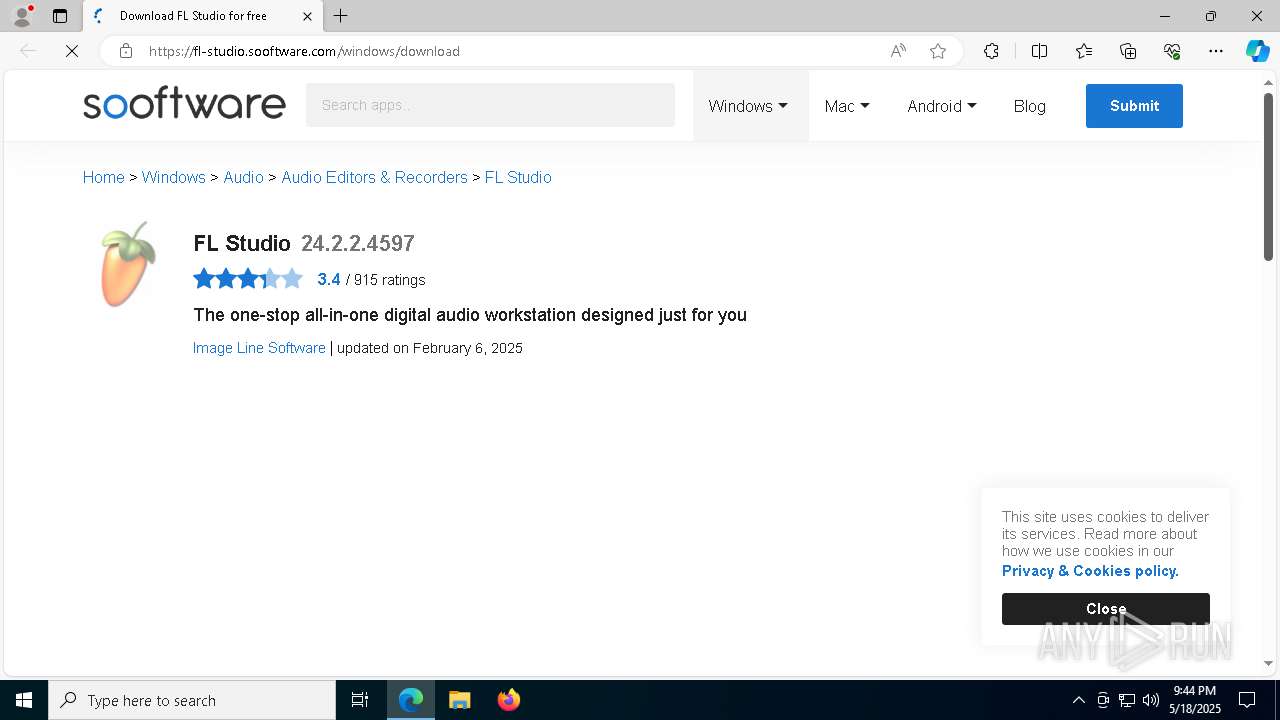Open network status tray icon
This screenshot has height=720, width=1280.
click(x=1127, y=700)
